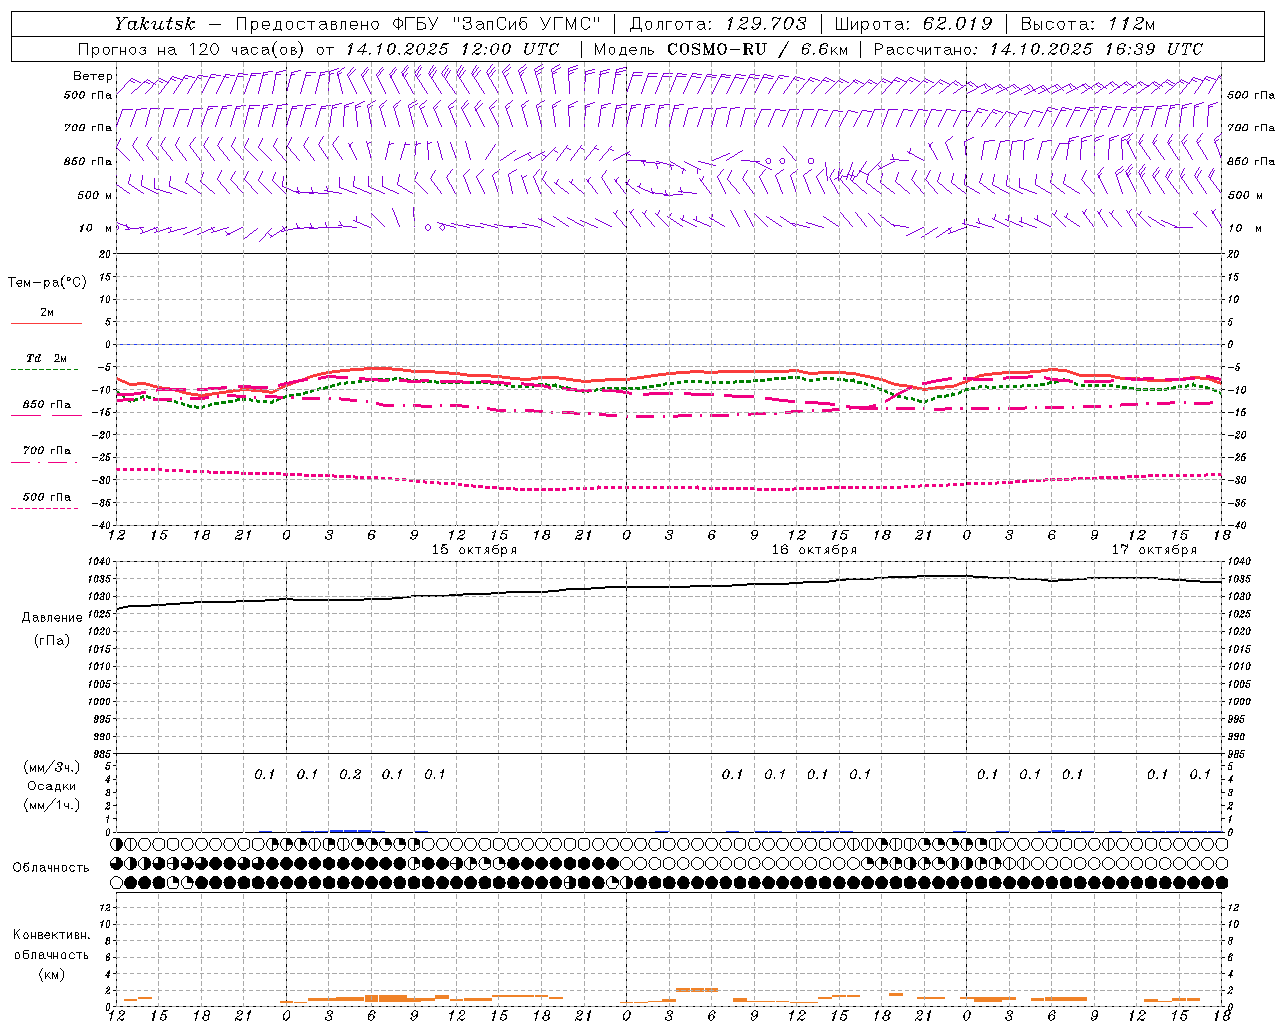
Task: Click the (мм/1ч.) precipitation unit label
Action: tap(52, 805)
